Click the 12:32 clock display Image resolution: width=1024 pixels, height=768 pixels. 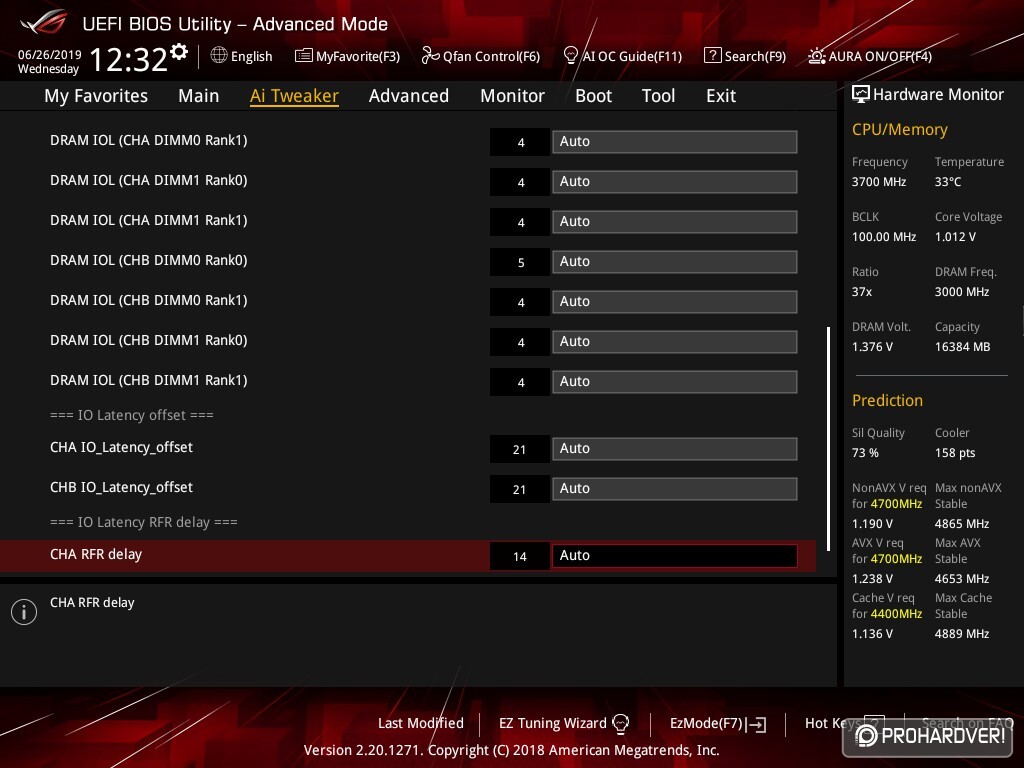(x=129, y=60)
